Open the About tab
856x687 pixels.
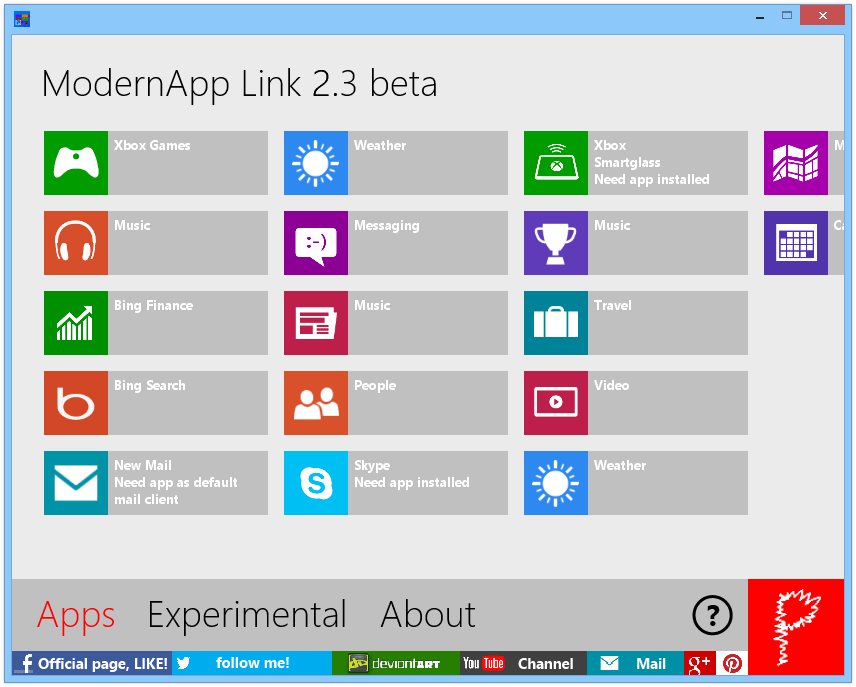click(x=428, y=614)
